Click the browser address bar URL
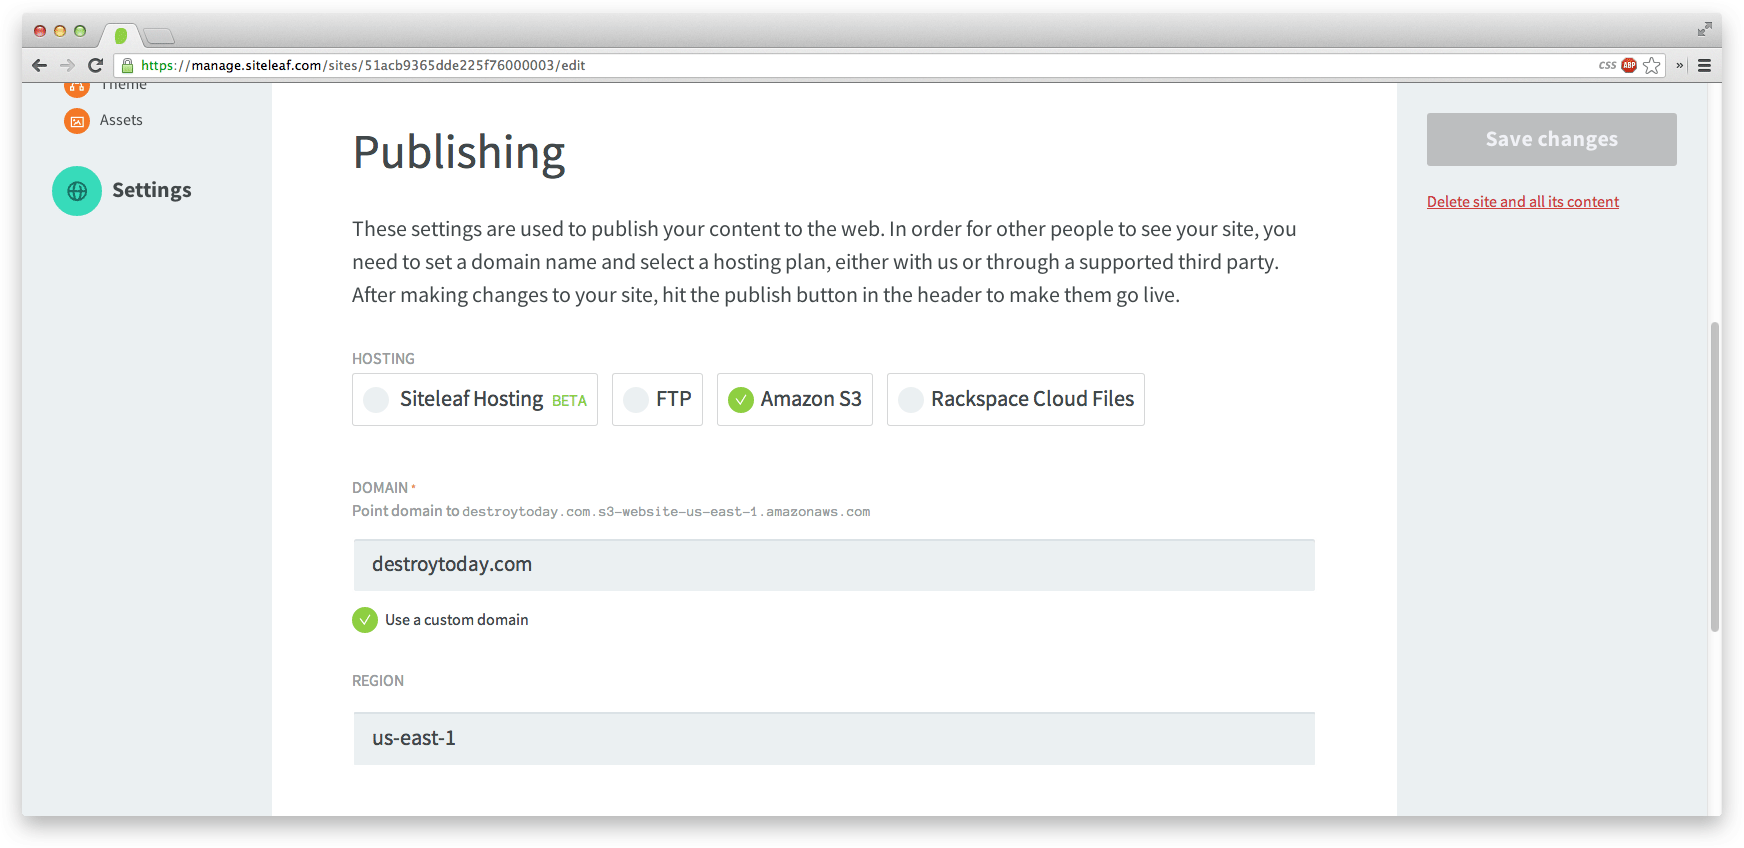 click(363, 65)
